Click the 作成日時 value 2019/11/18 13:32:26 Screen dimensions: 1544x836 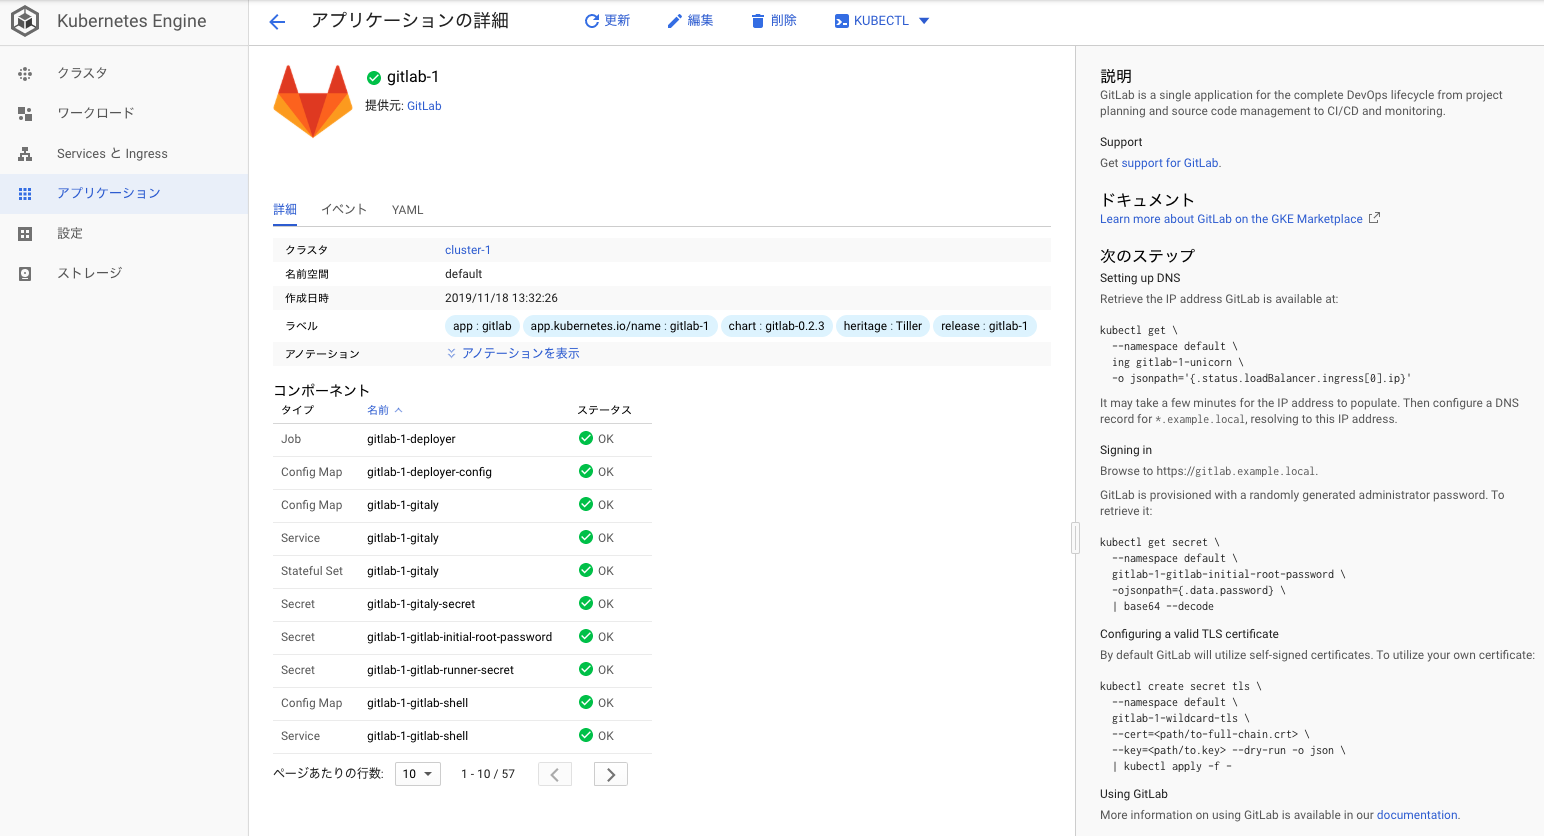pyautogui.click(x=501, y=298)
